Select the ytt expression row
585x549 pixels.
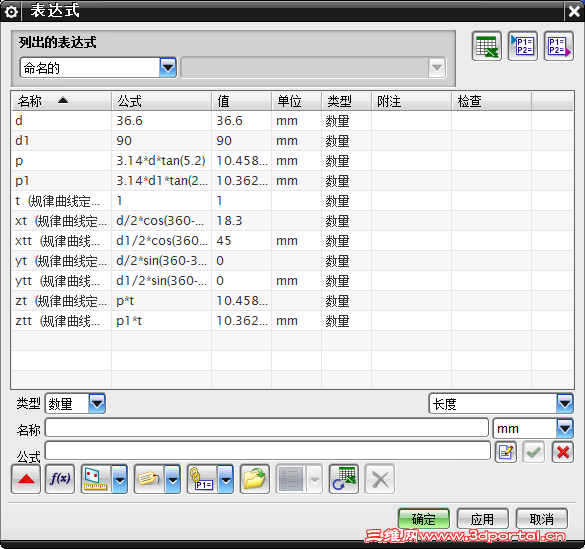(x=292, y=281)
